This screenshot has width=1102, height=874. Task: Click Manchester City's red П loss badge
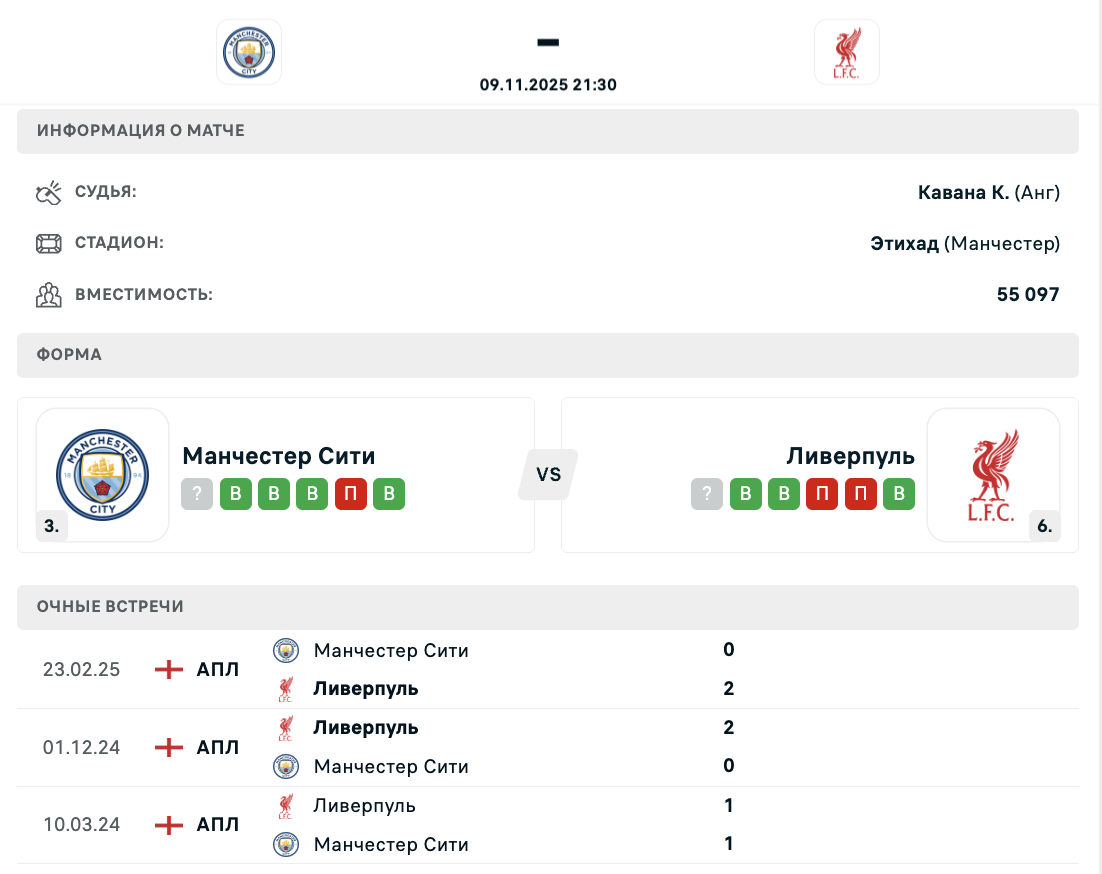click(x=351, y=495)
